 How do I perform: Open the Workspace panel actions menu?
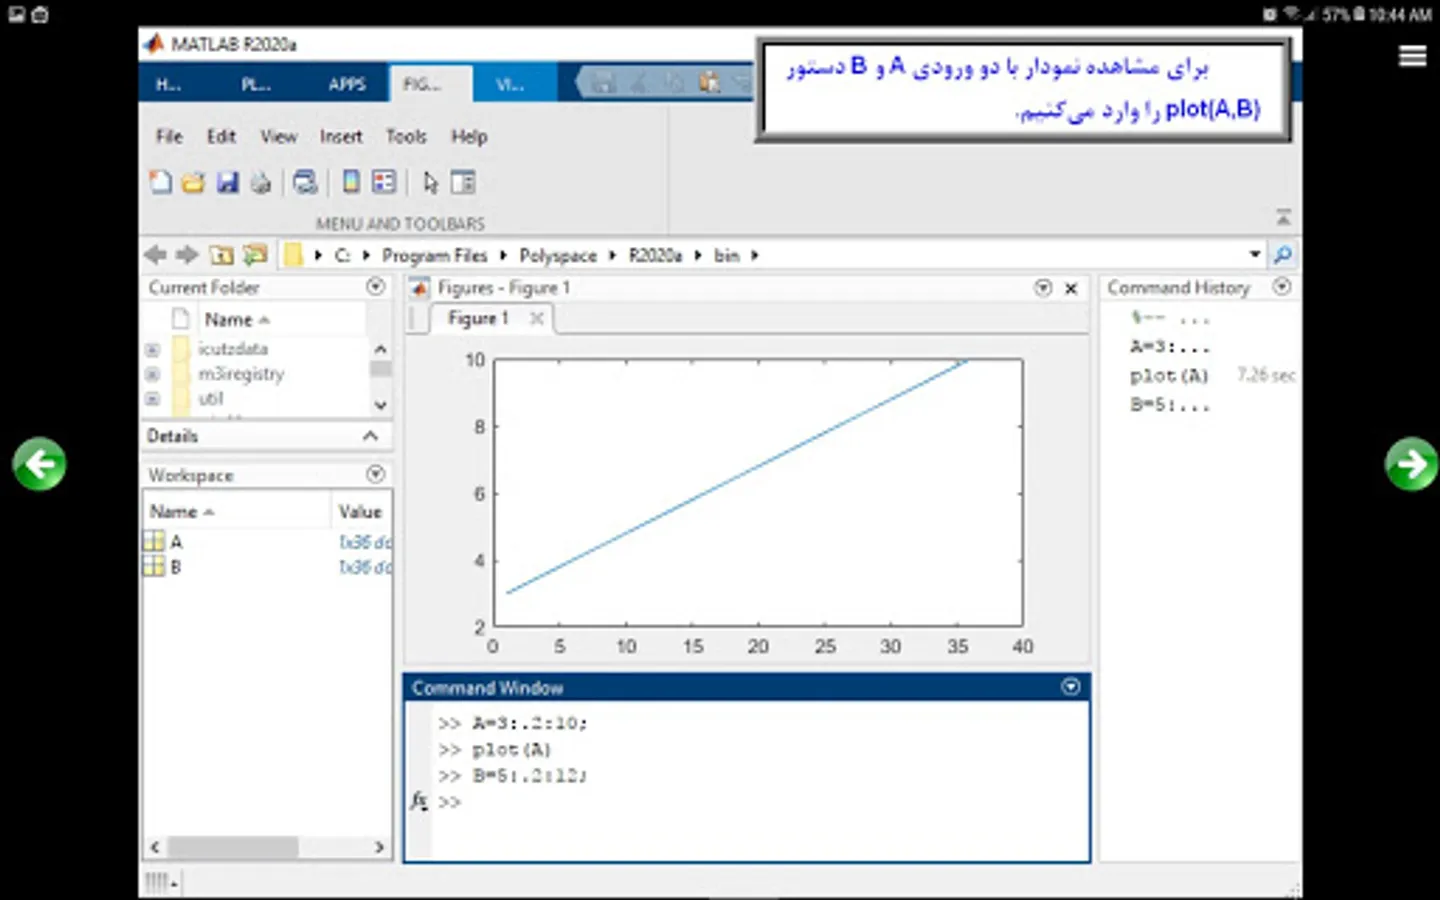pos(376,474)
